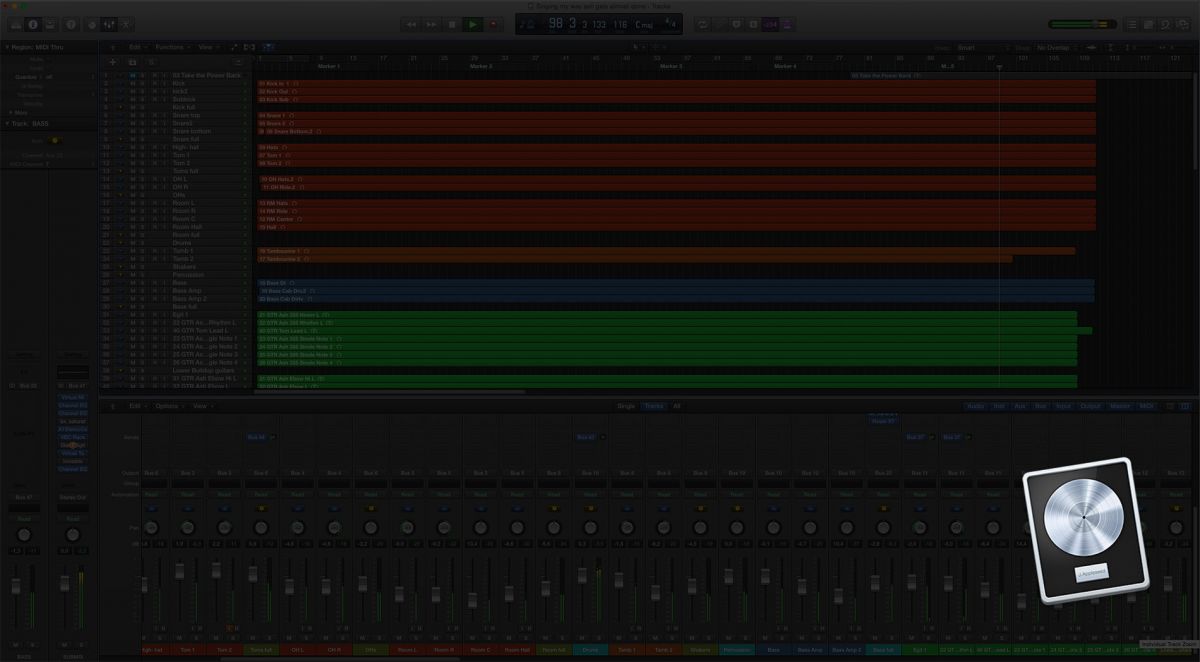Click the Quick Help question mark icon
The image size is (1200, 662).
(68, 25)
